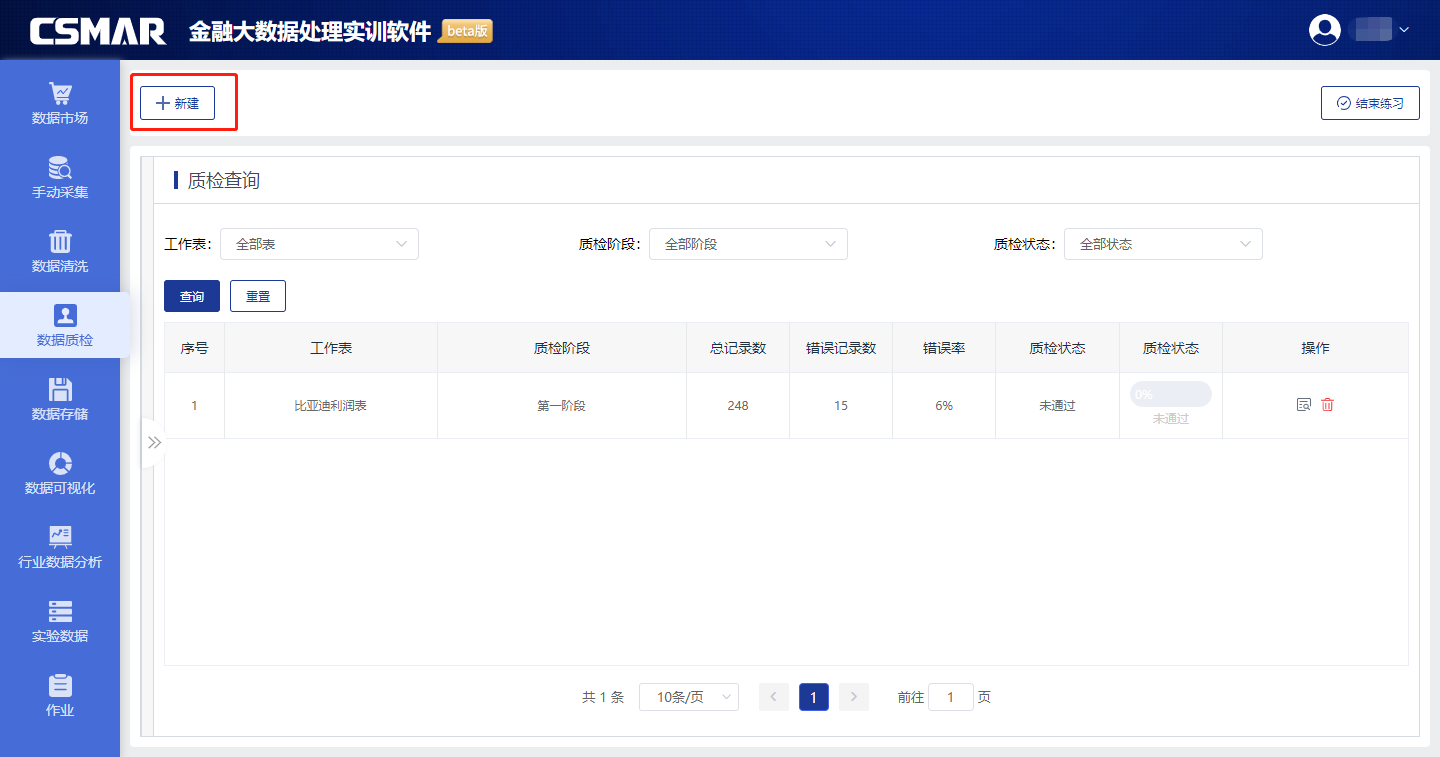Click the 数据可视化 donut chart icon

coord(60,464)
